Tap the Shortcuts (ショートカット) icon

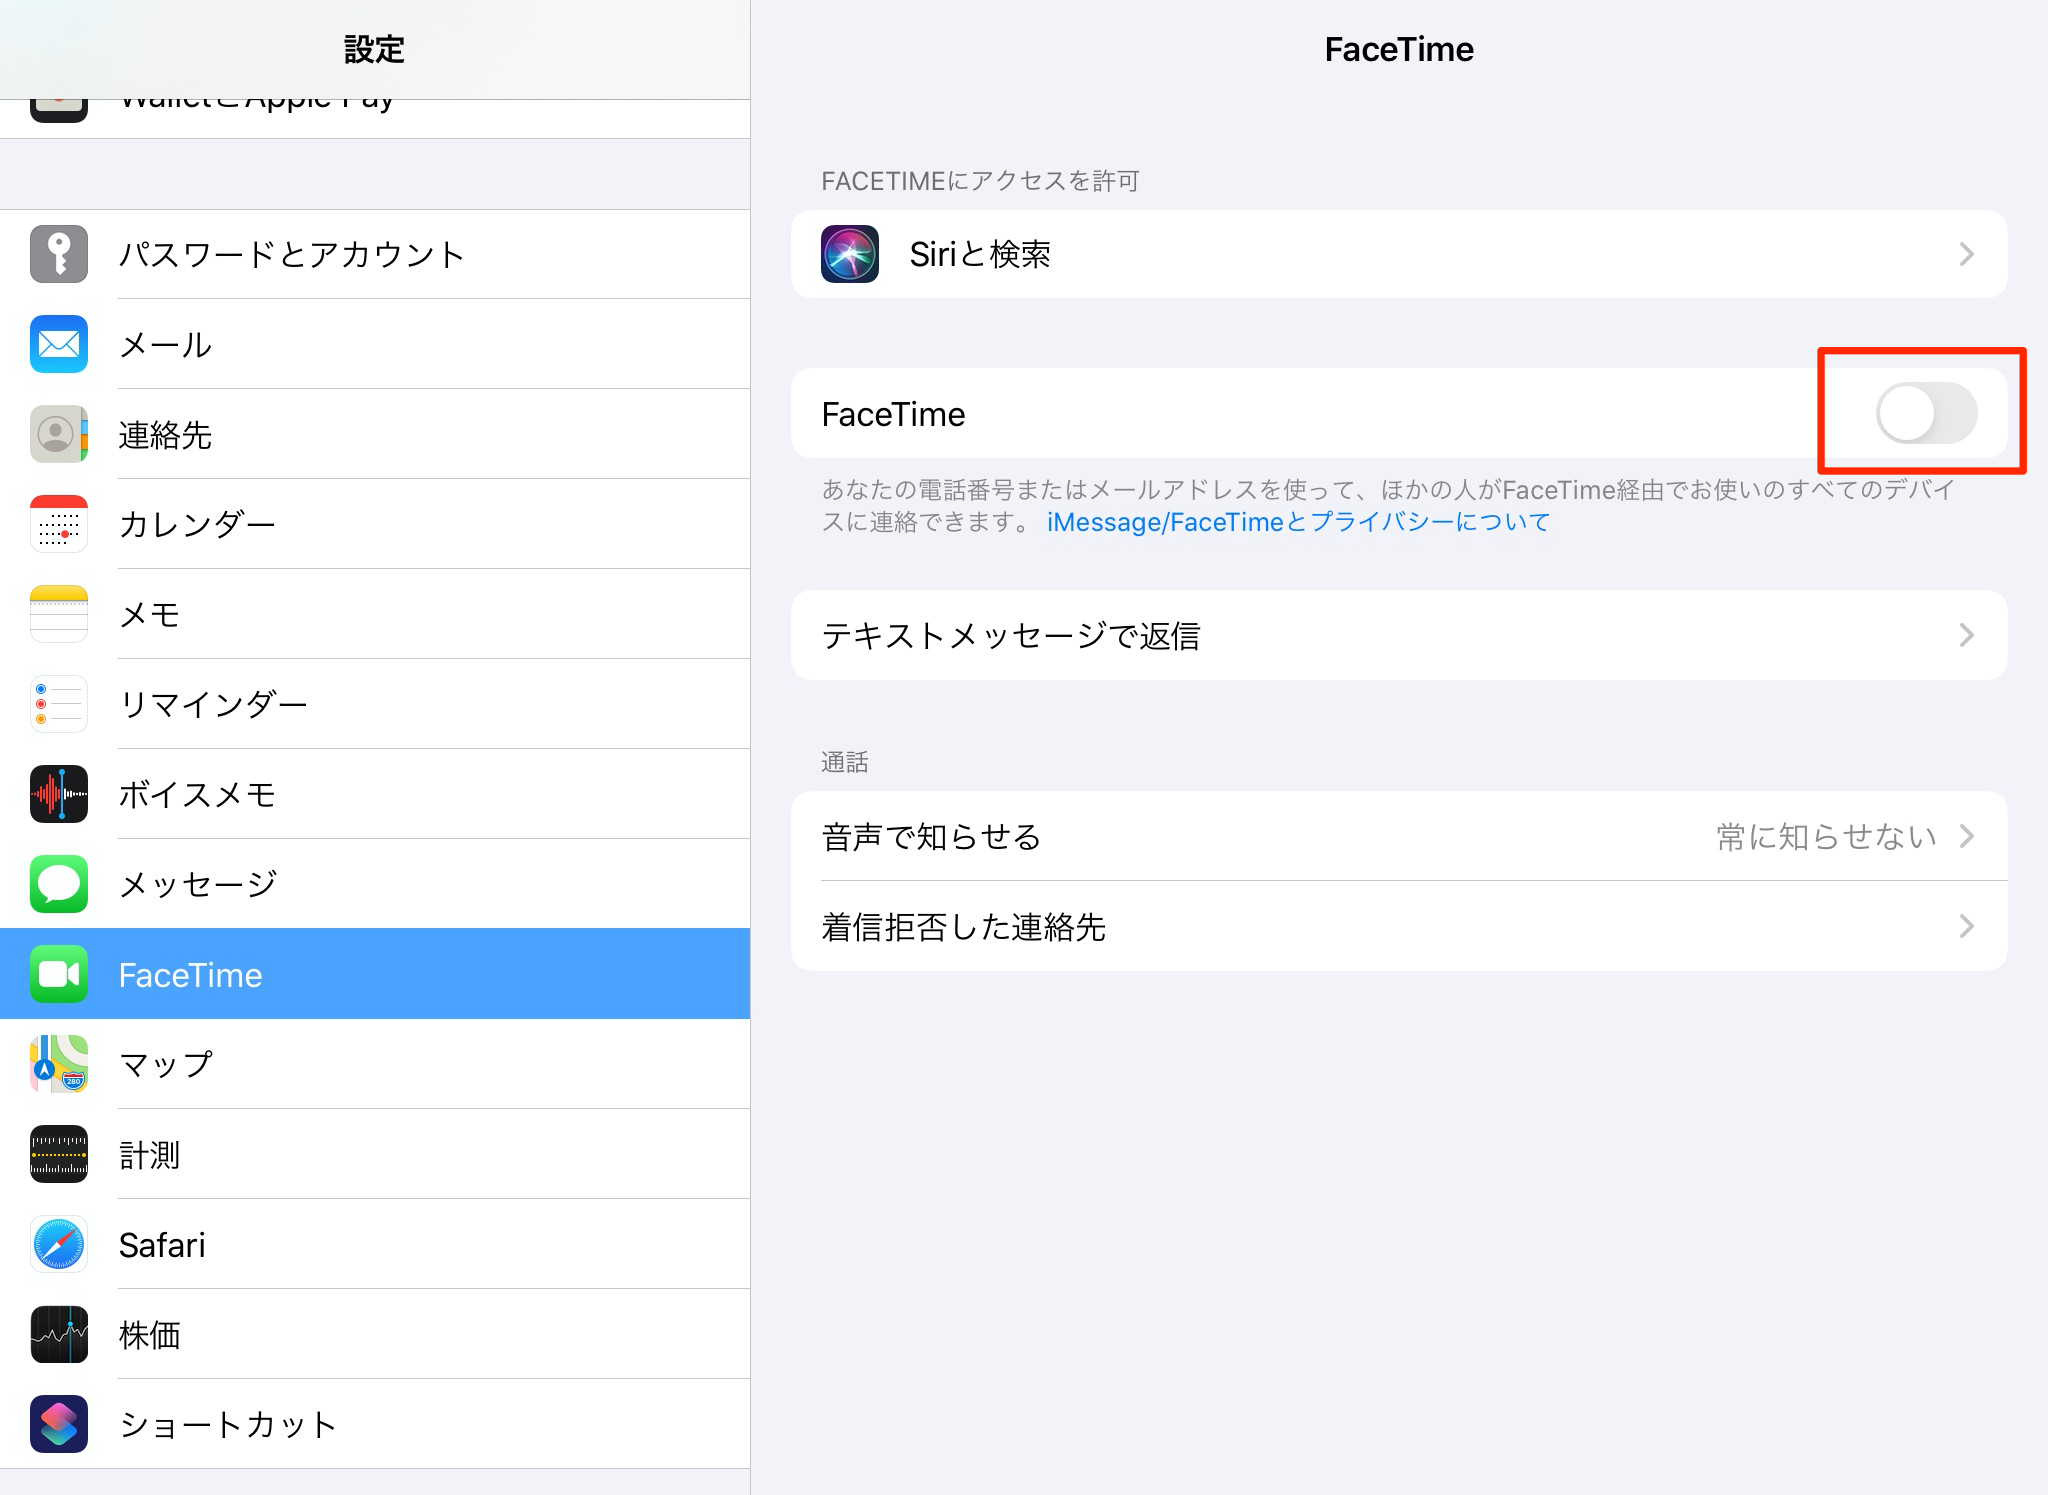coord(59,1424)
